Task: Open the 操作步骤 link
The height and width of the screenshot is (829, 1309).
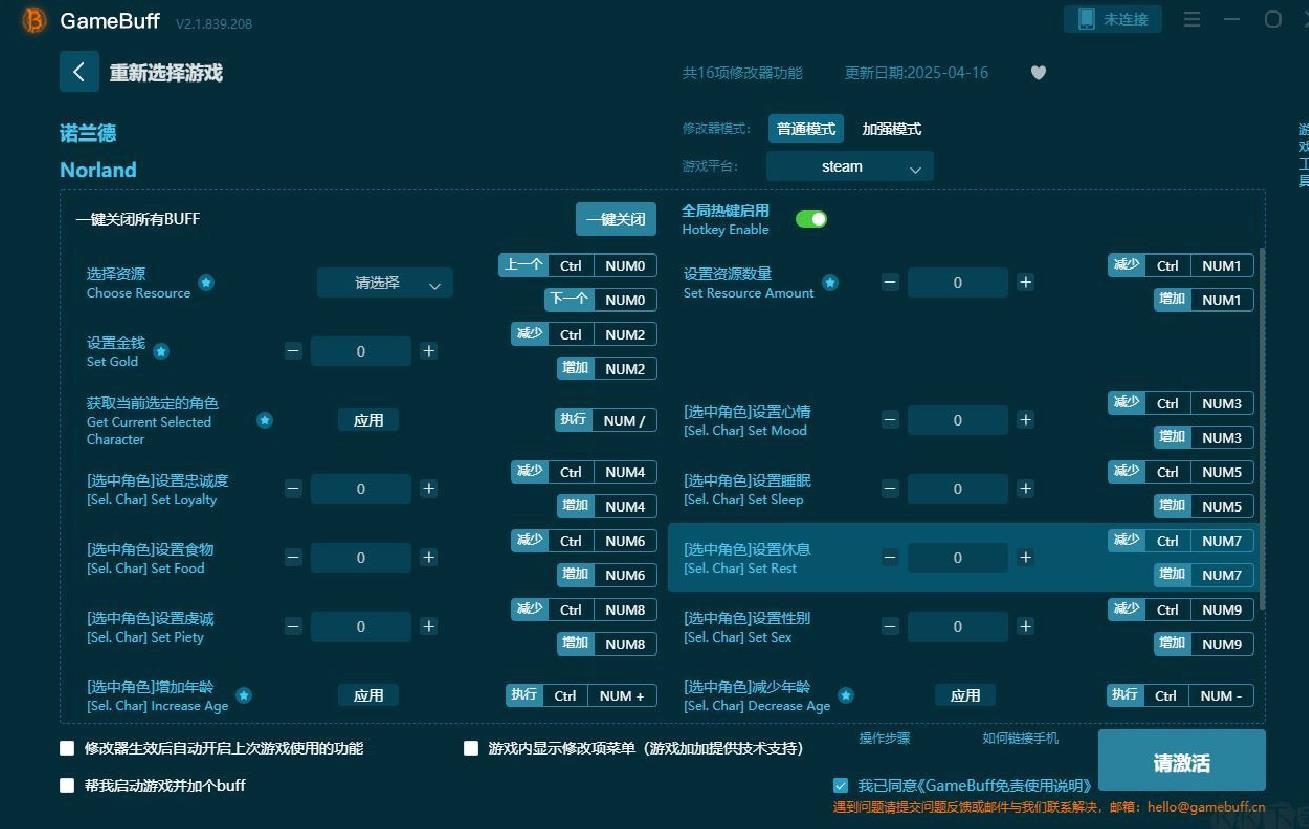Action: (x=885, y=738)
